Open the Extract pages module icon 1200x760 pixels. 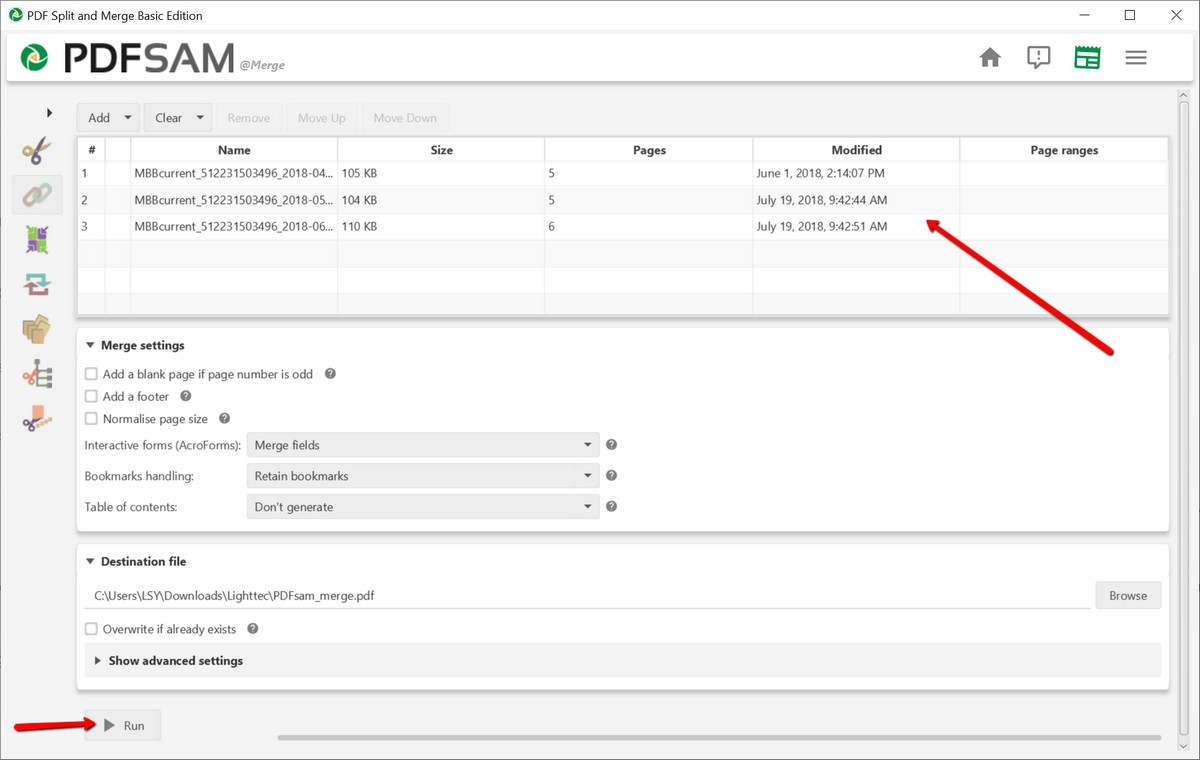(37, 329)
